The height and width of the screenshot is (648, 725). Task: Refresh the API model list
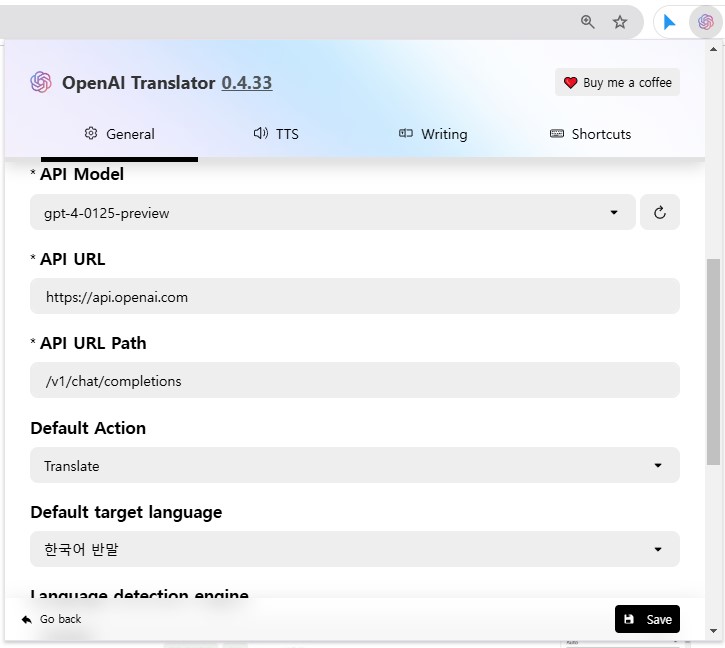pos(660,213)
